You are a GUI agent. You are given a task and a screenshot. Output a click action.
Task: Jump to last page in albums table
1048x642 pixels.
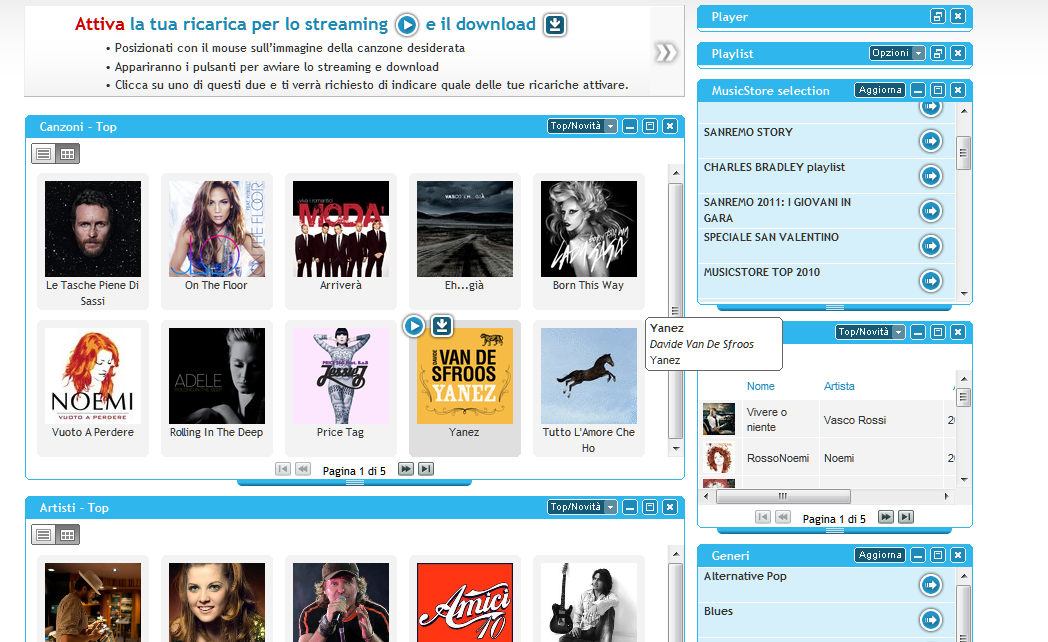(x=906, y=517)
